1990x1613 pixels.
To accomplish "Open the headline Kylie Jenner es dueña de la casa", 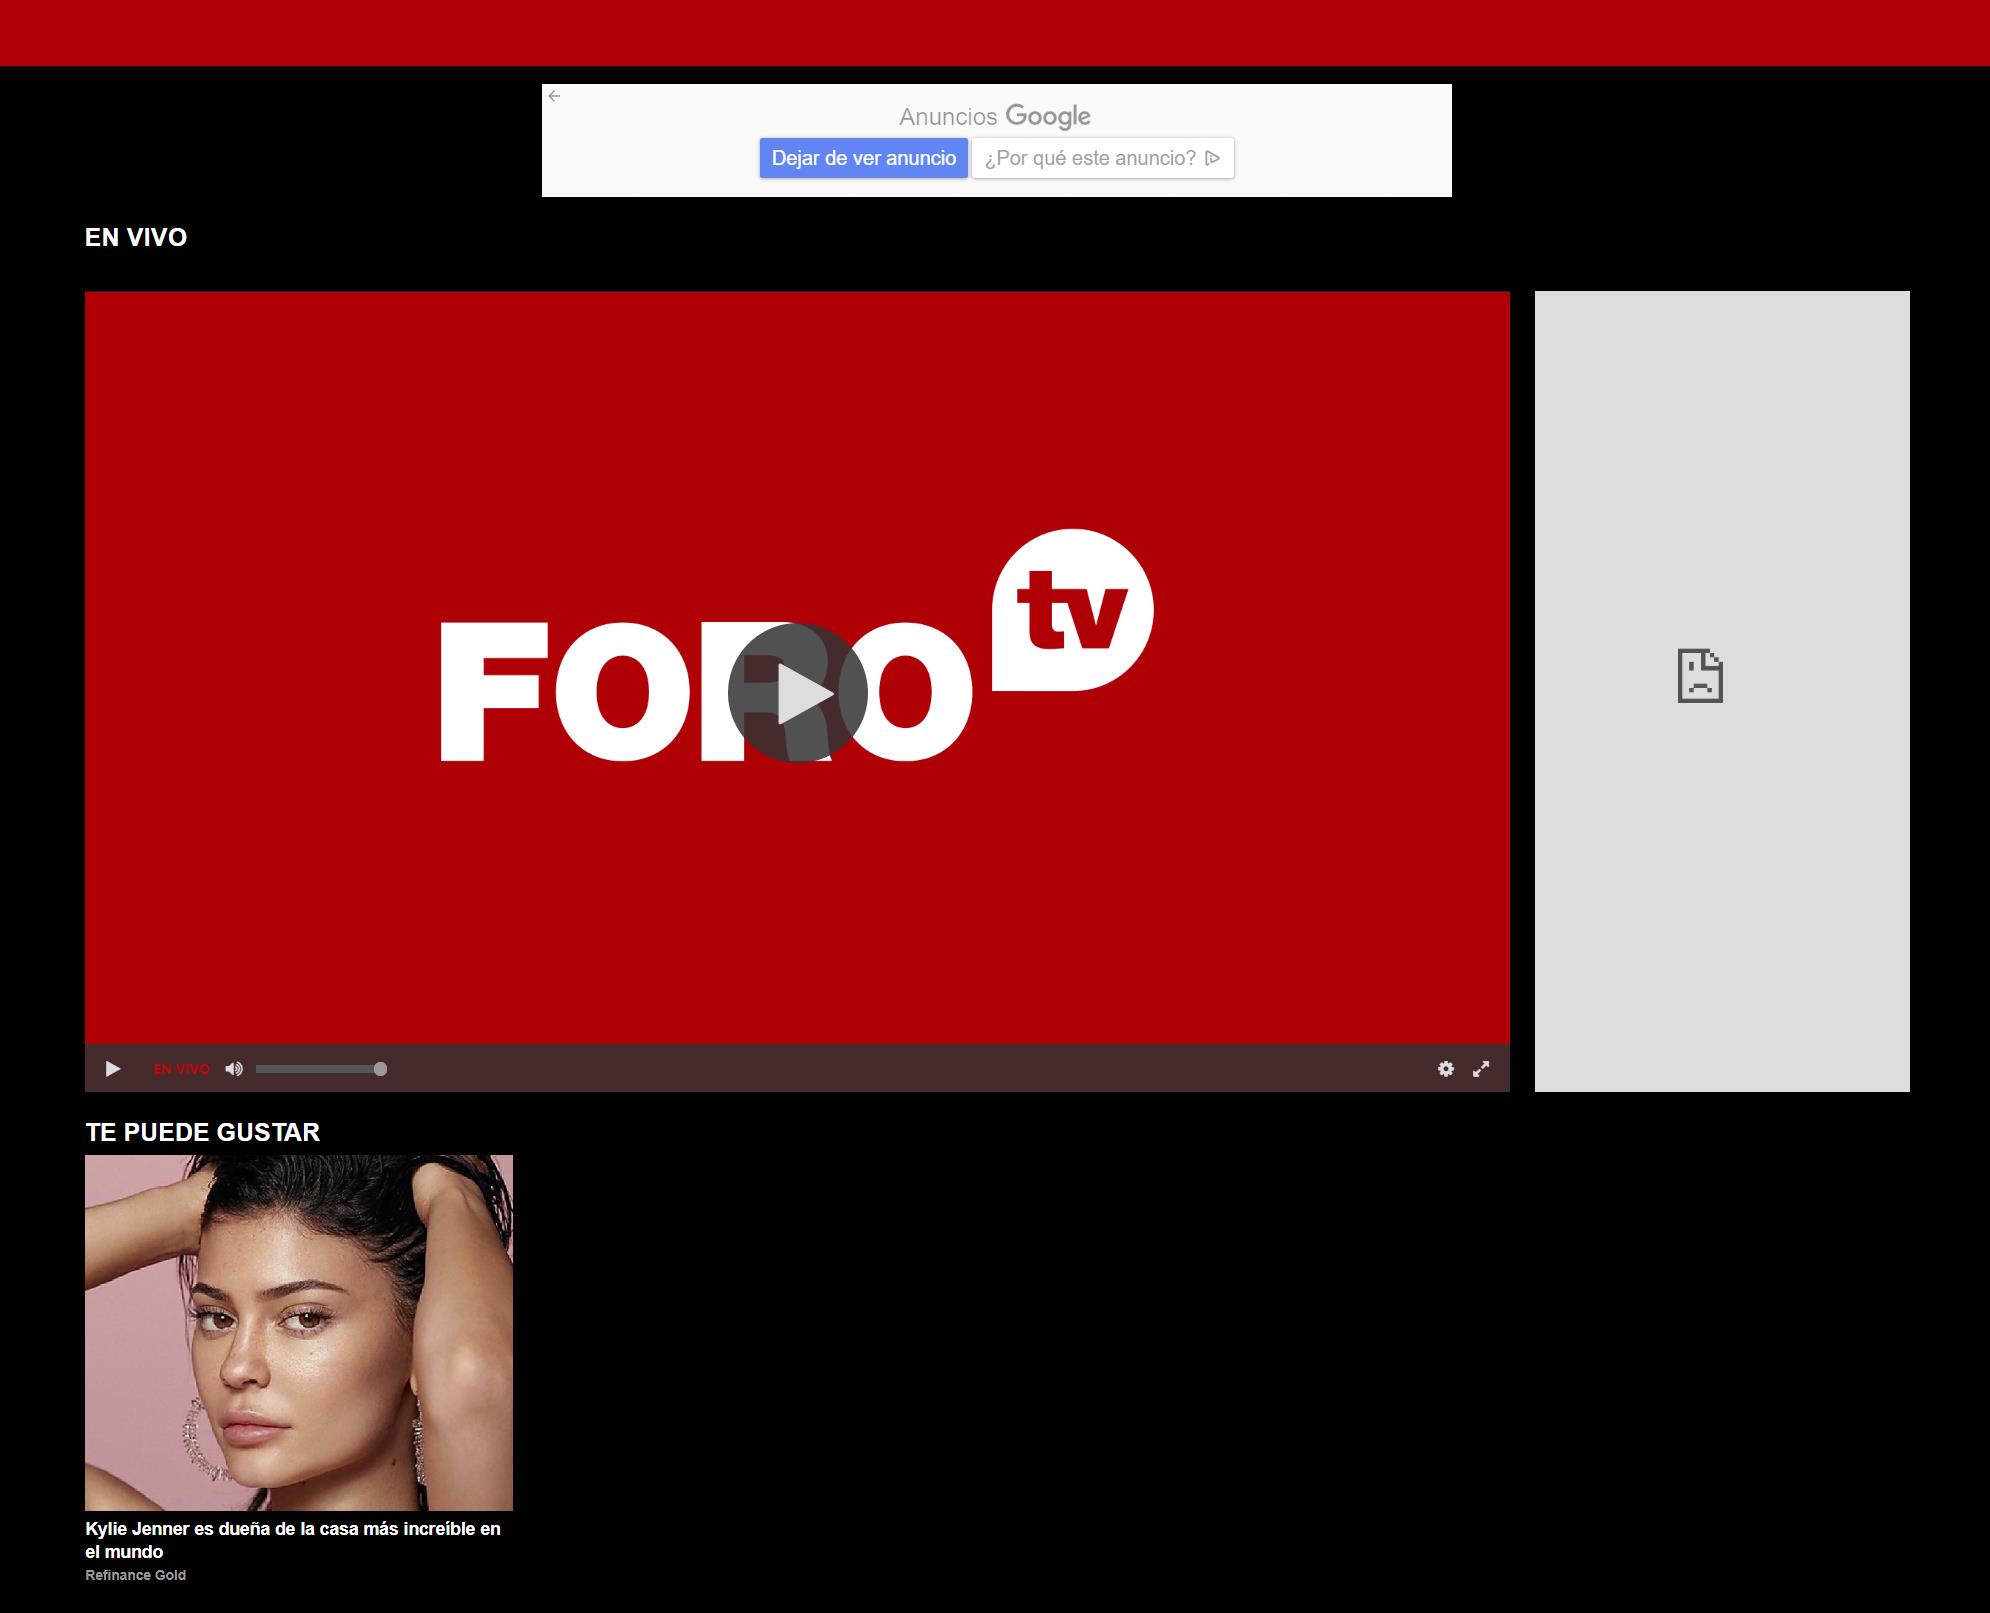I will tap(293, 1540).
